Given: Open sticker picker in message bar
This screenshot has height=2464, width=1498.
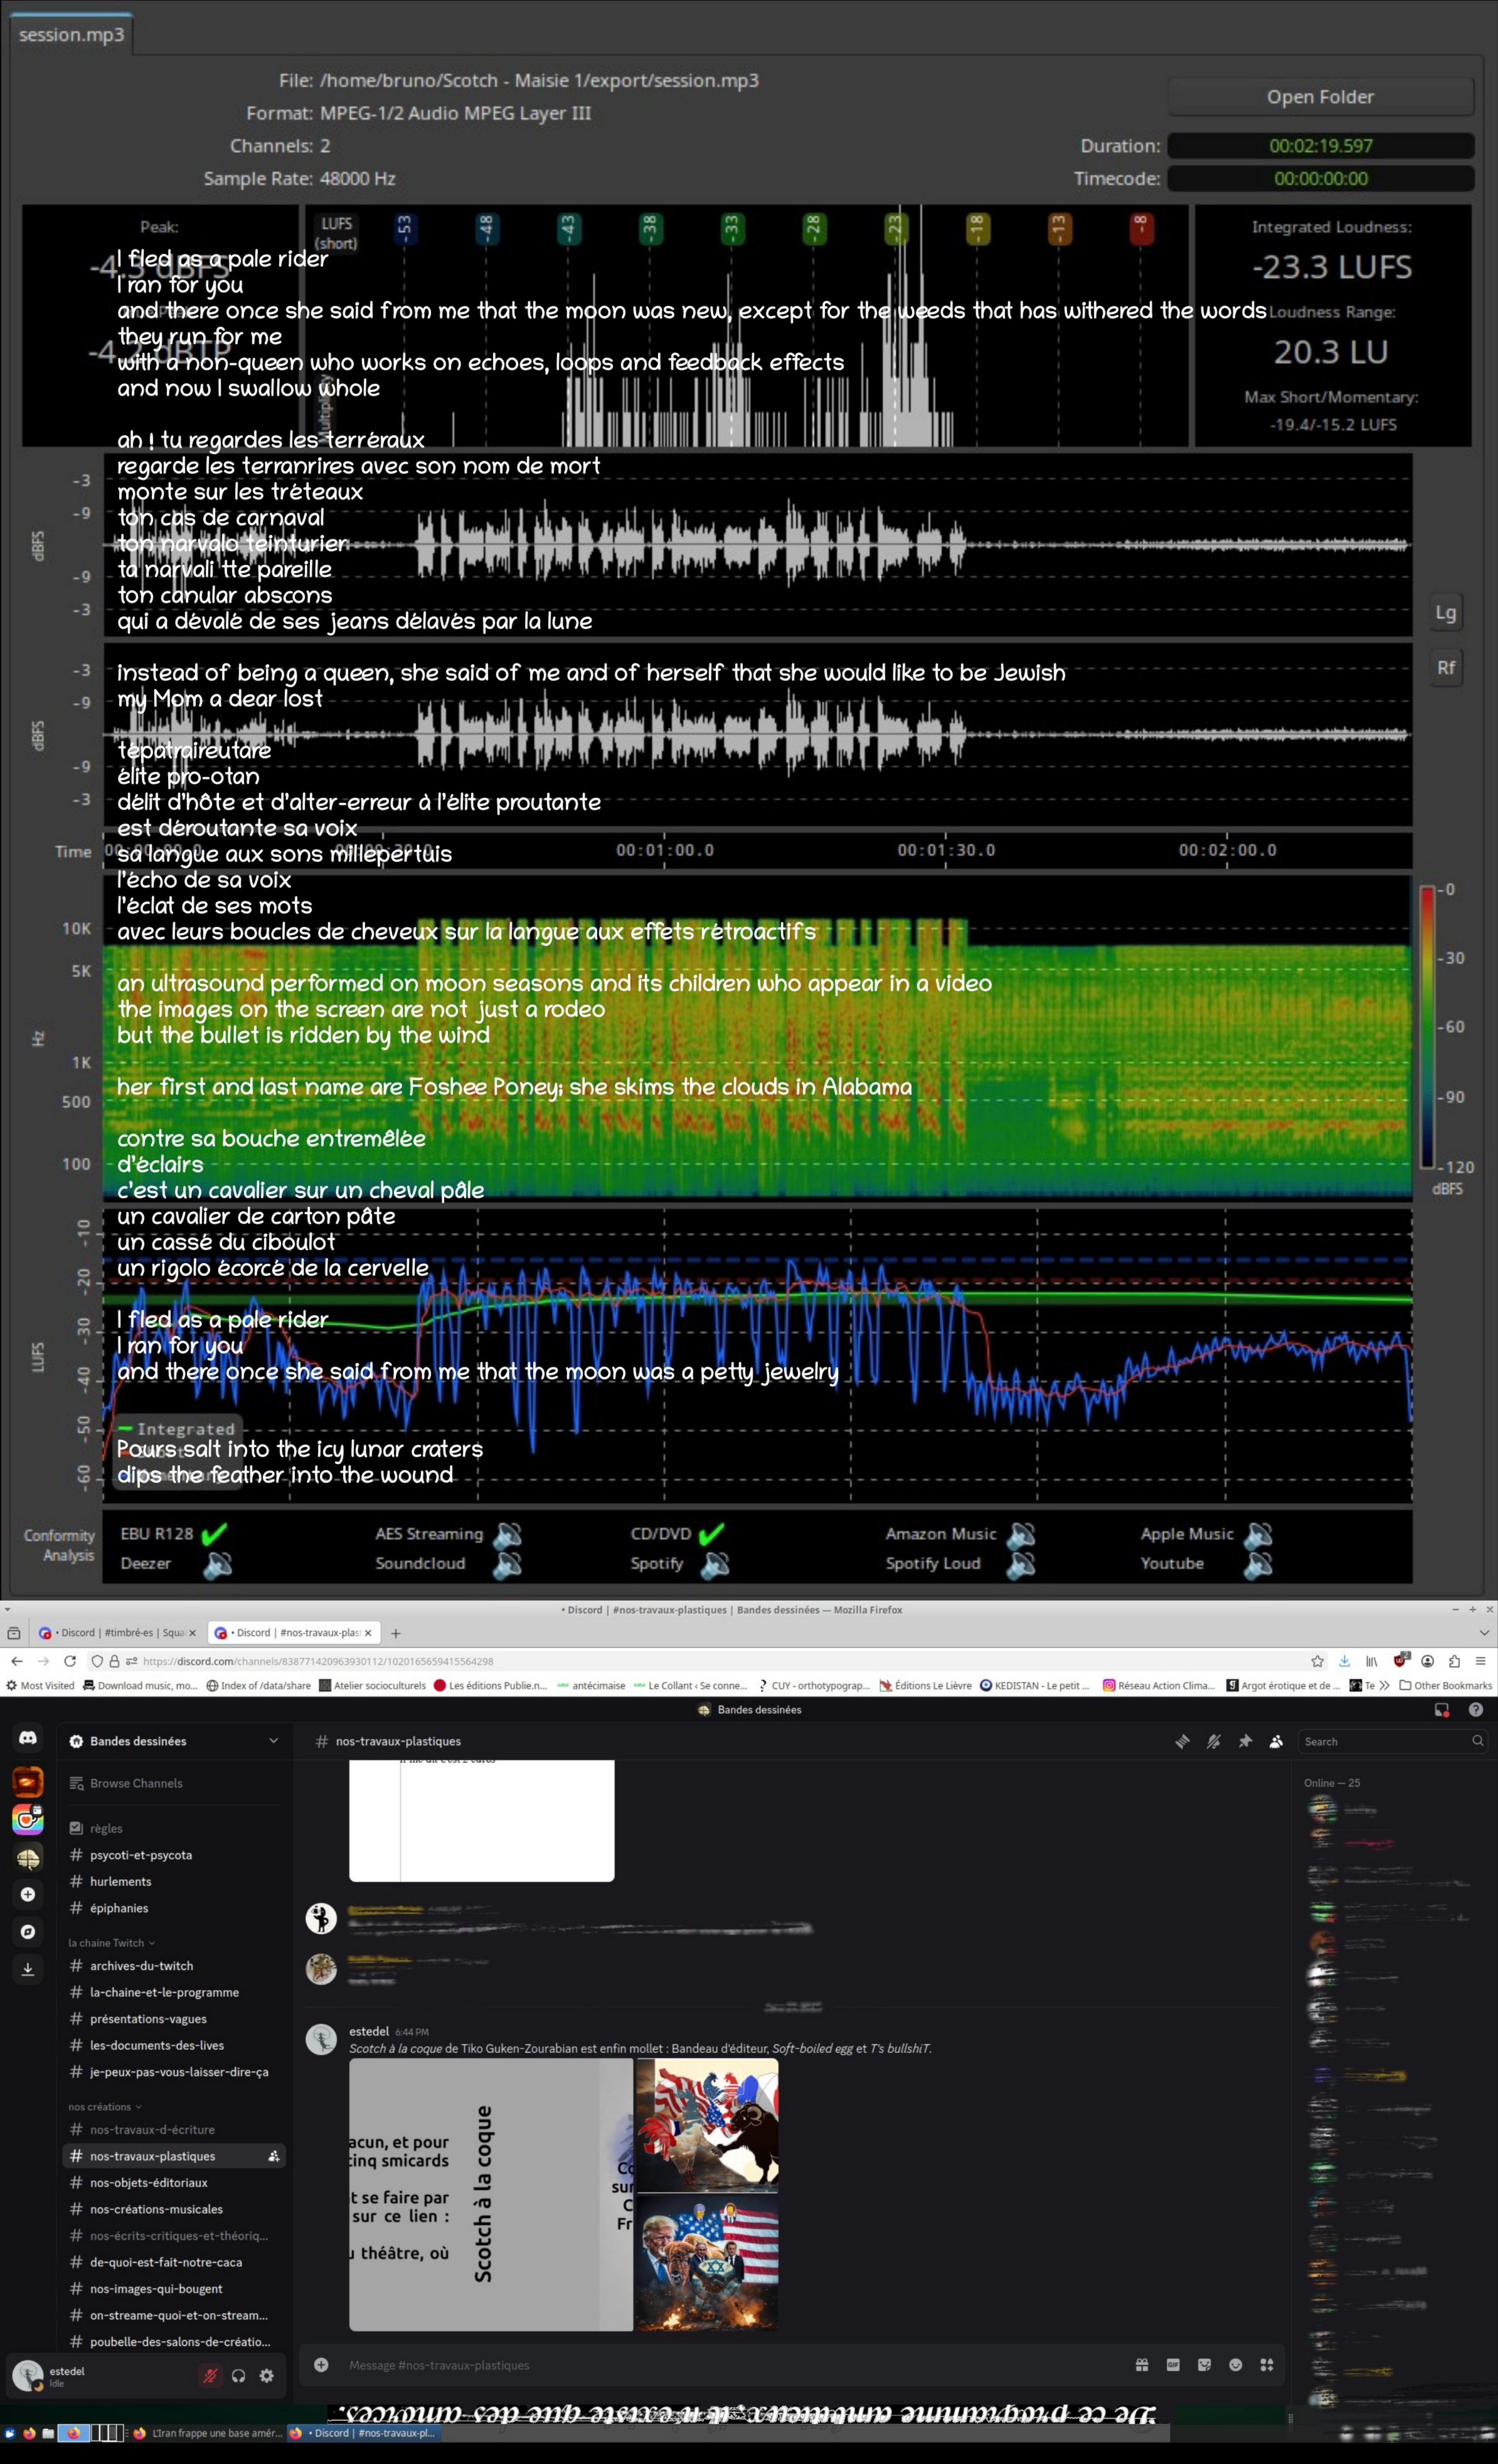Looking at the screenshot, I should pyautogui.click(x=1204, y=2365).
